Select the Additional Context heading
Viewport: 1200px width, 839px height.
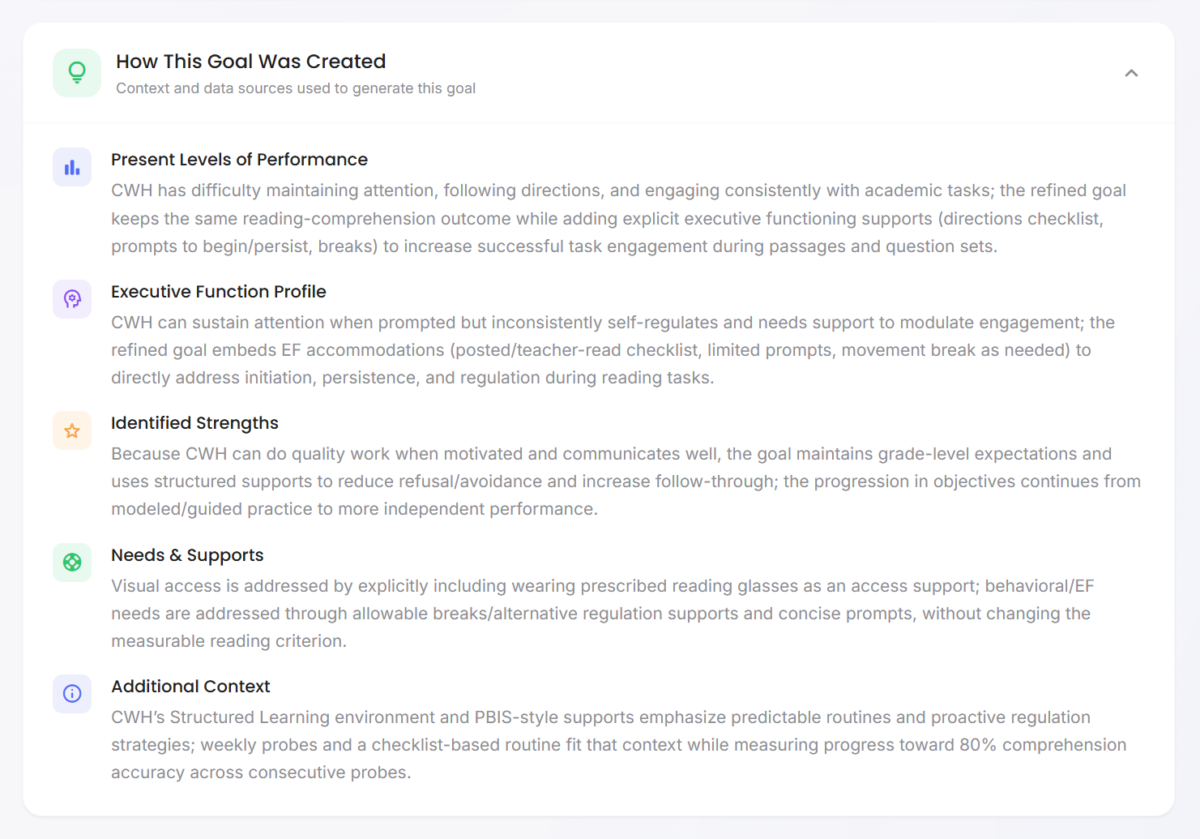pos(190,686)
